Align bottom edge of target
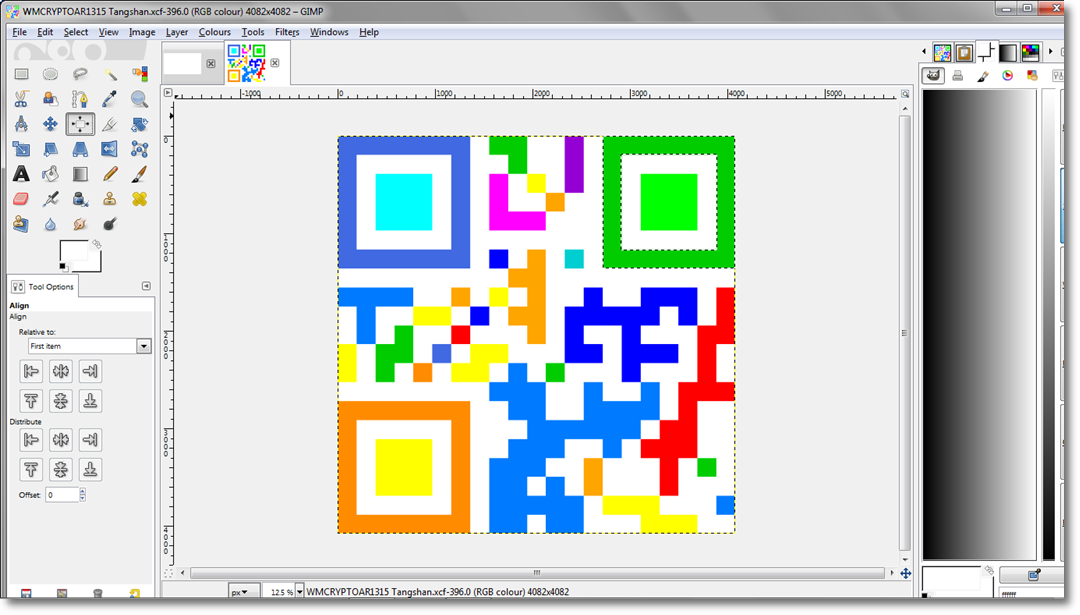 pos(90,401)
